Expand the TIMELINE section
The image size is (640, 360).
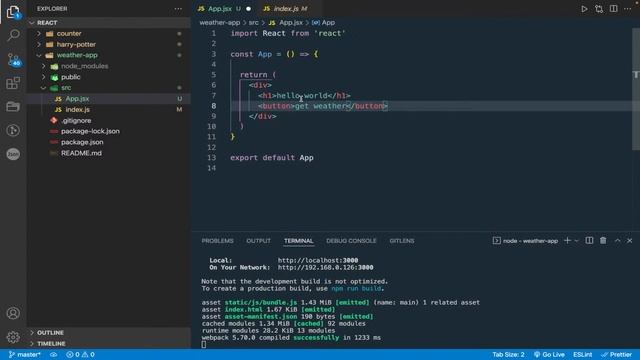tap(109, 343)
